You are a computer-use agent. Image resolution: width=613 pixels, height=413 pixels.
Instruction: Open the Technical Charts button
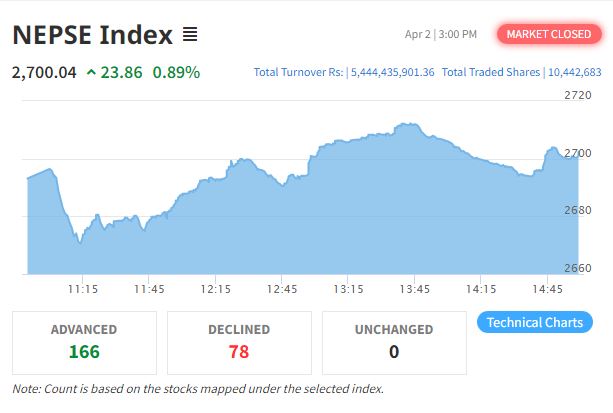pyautogui.click(x=534, y=323)
